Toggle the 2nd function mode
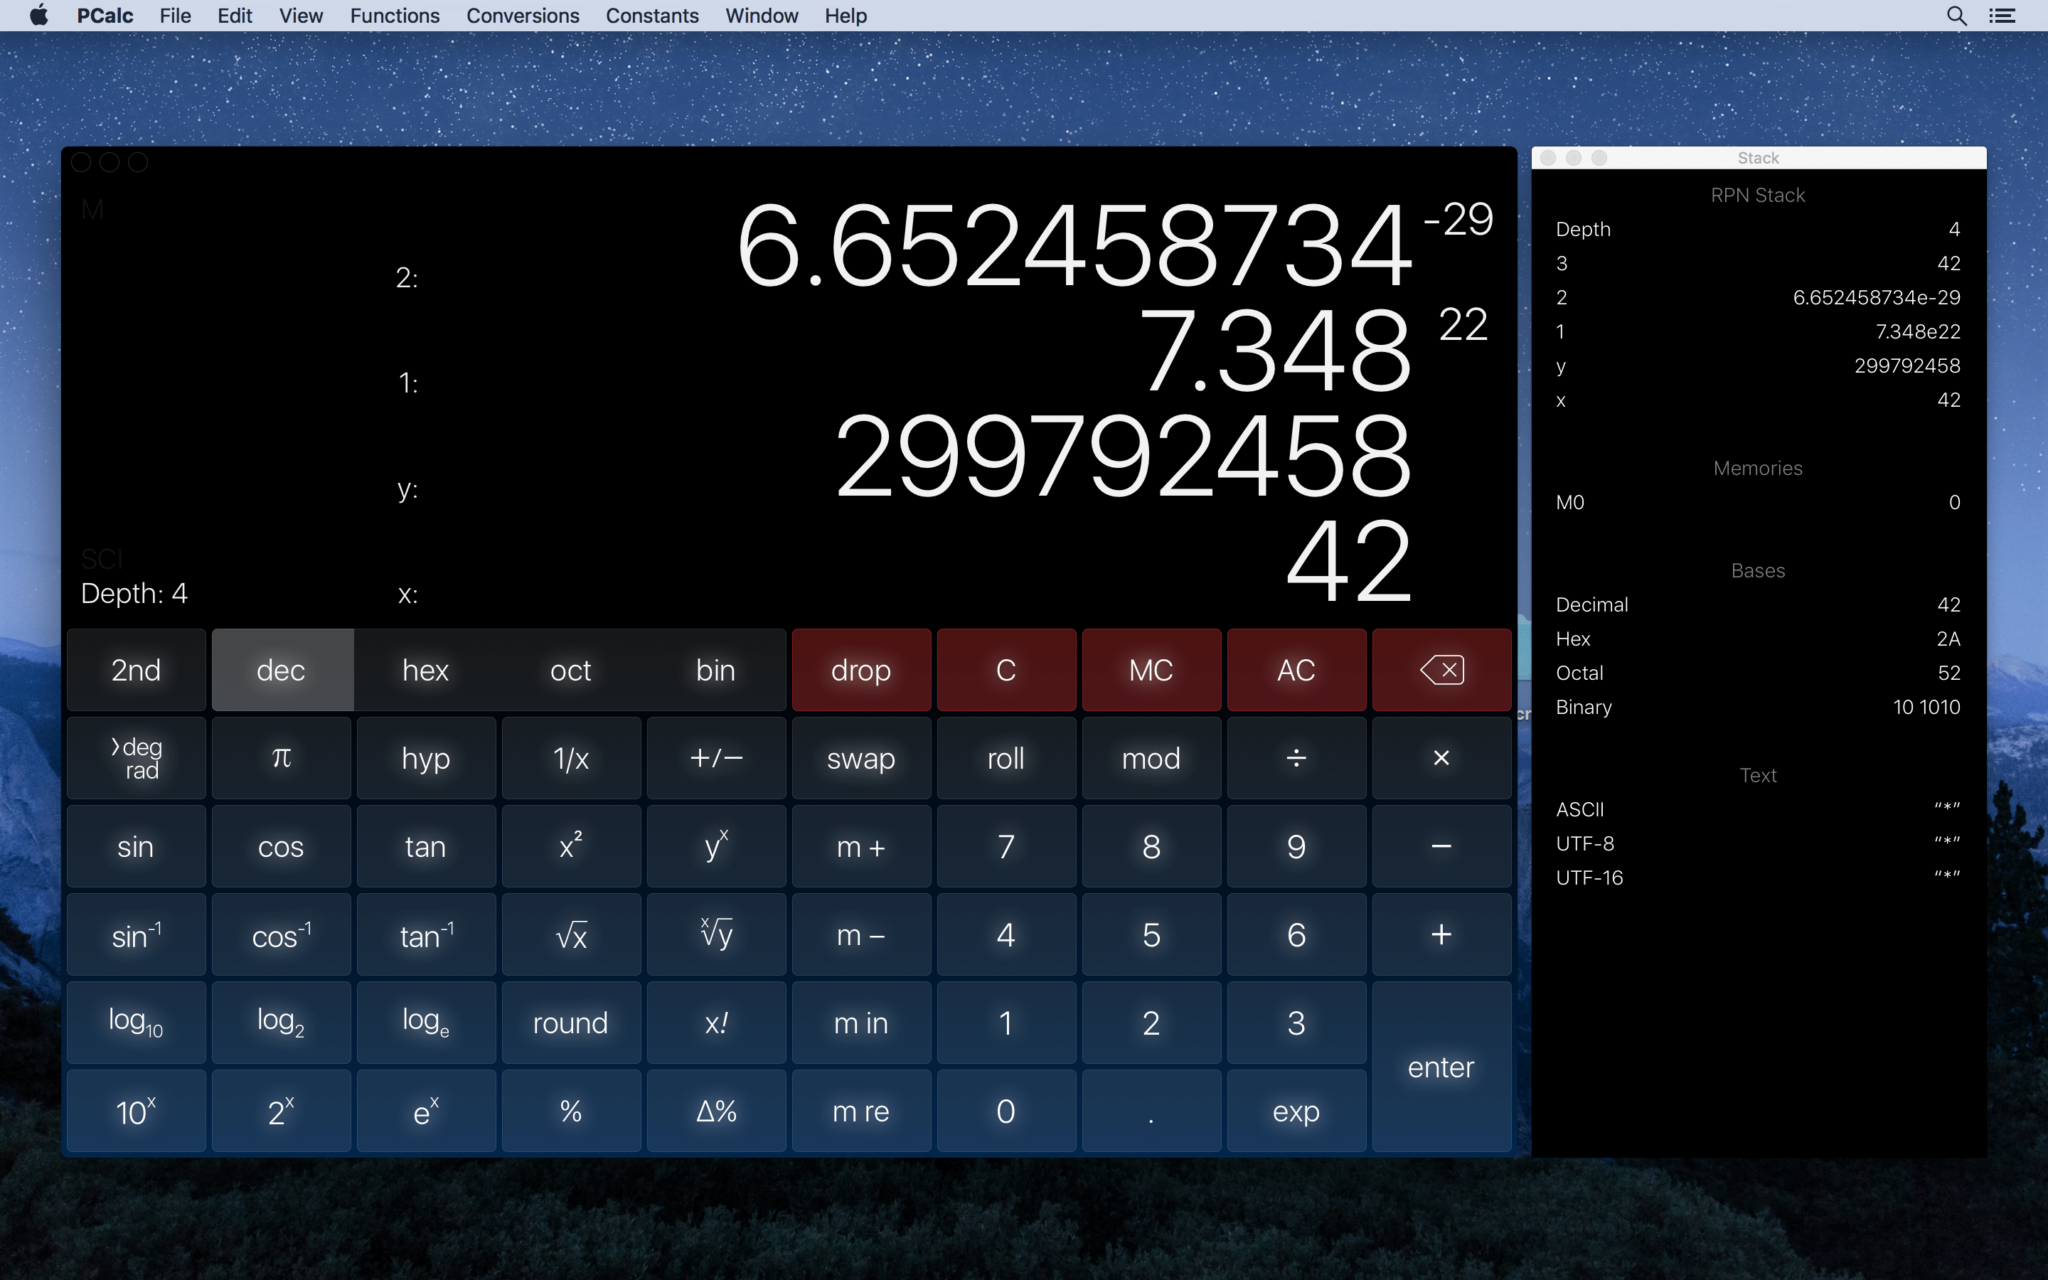This screenshot has width=2048, height=1280. pyautogui.click(x=136, y=670)
